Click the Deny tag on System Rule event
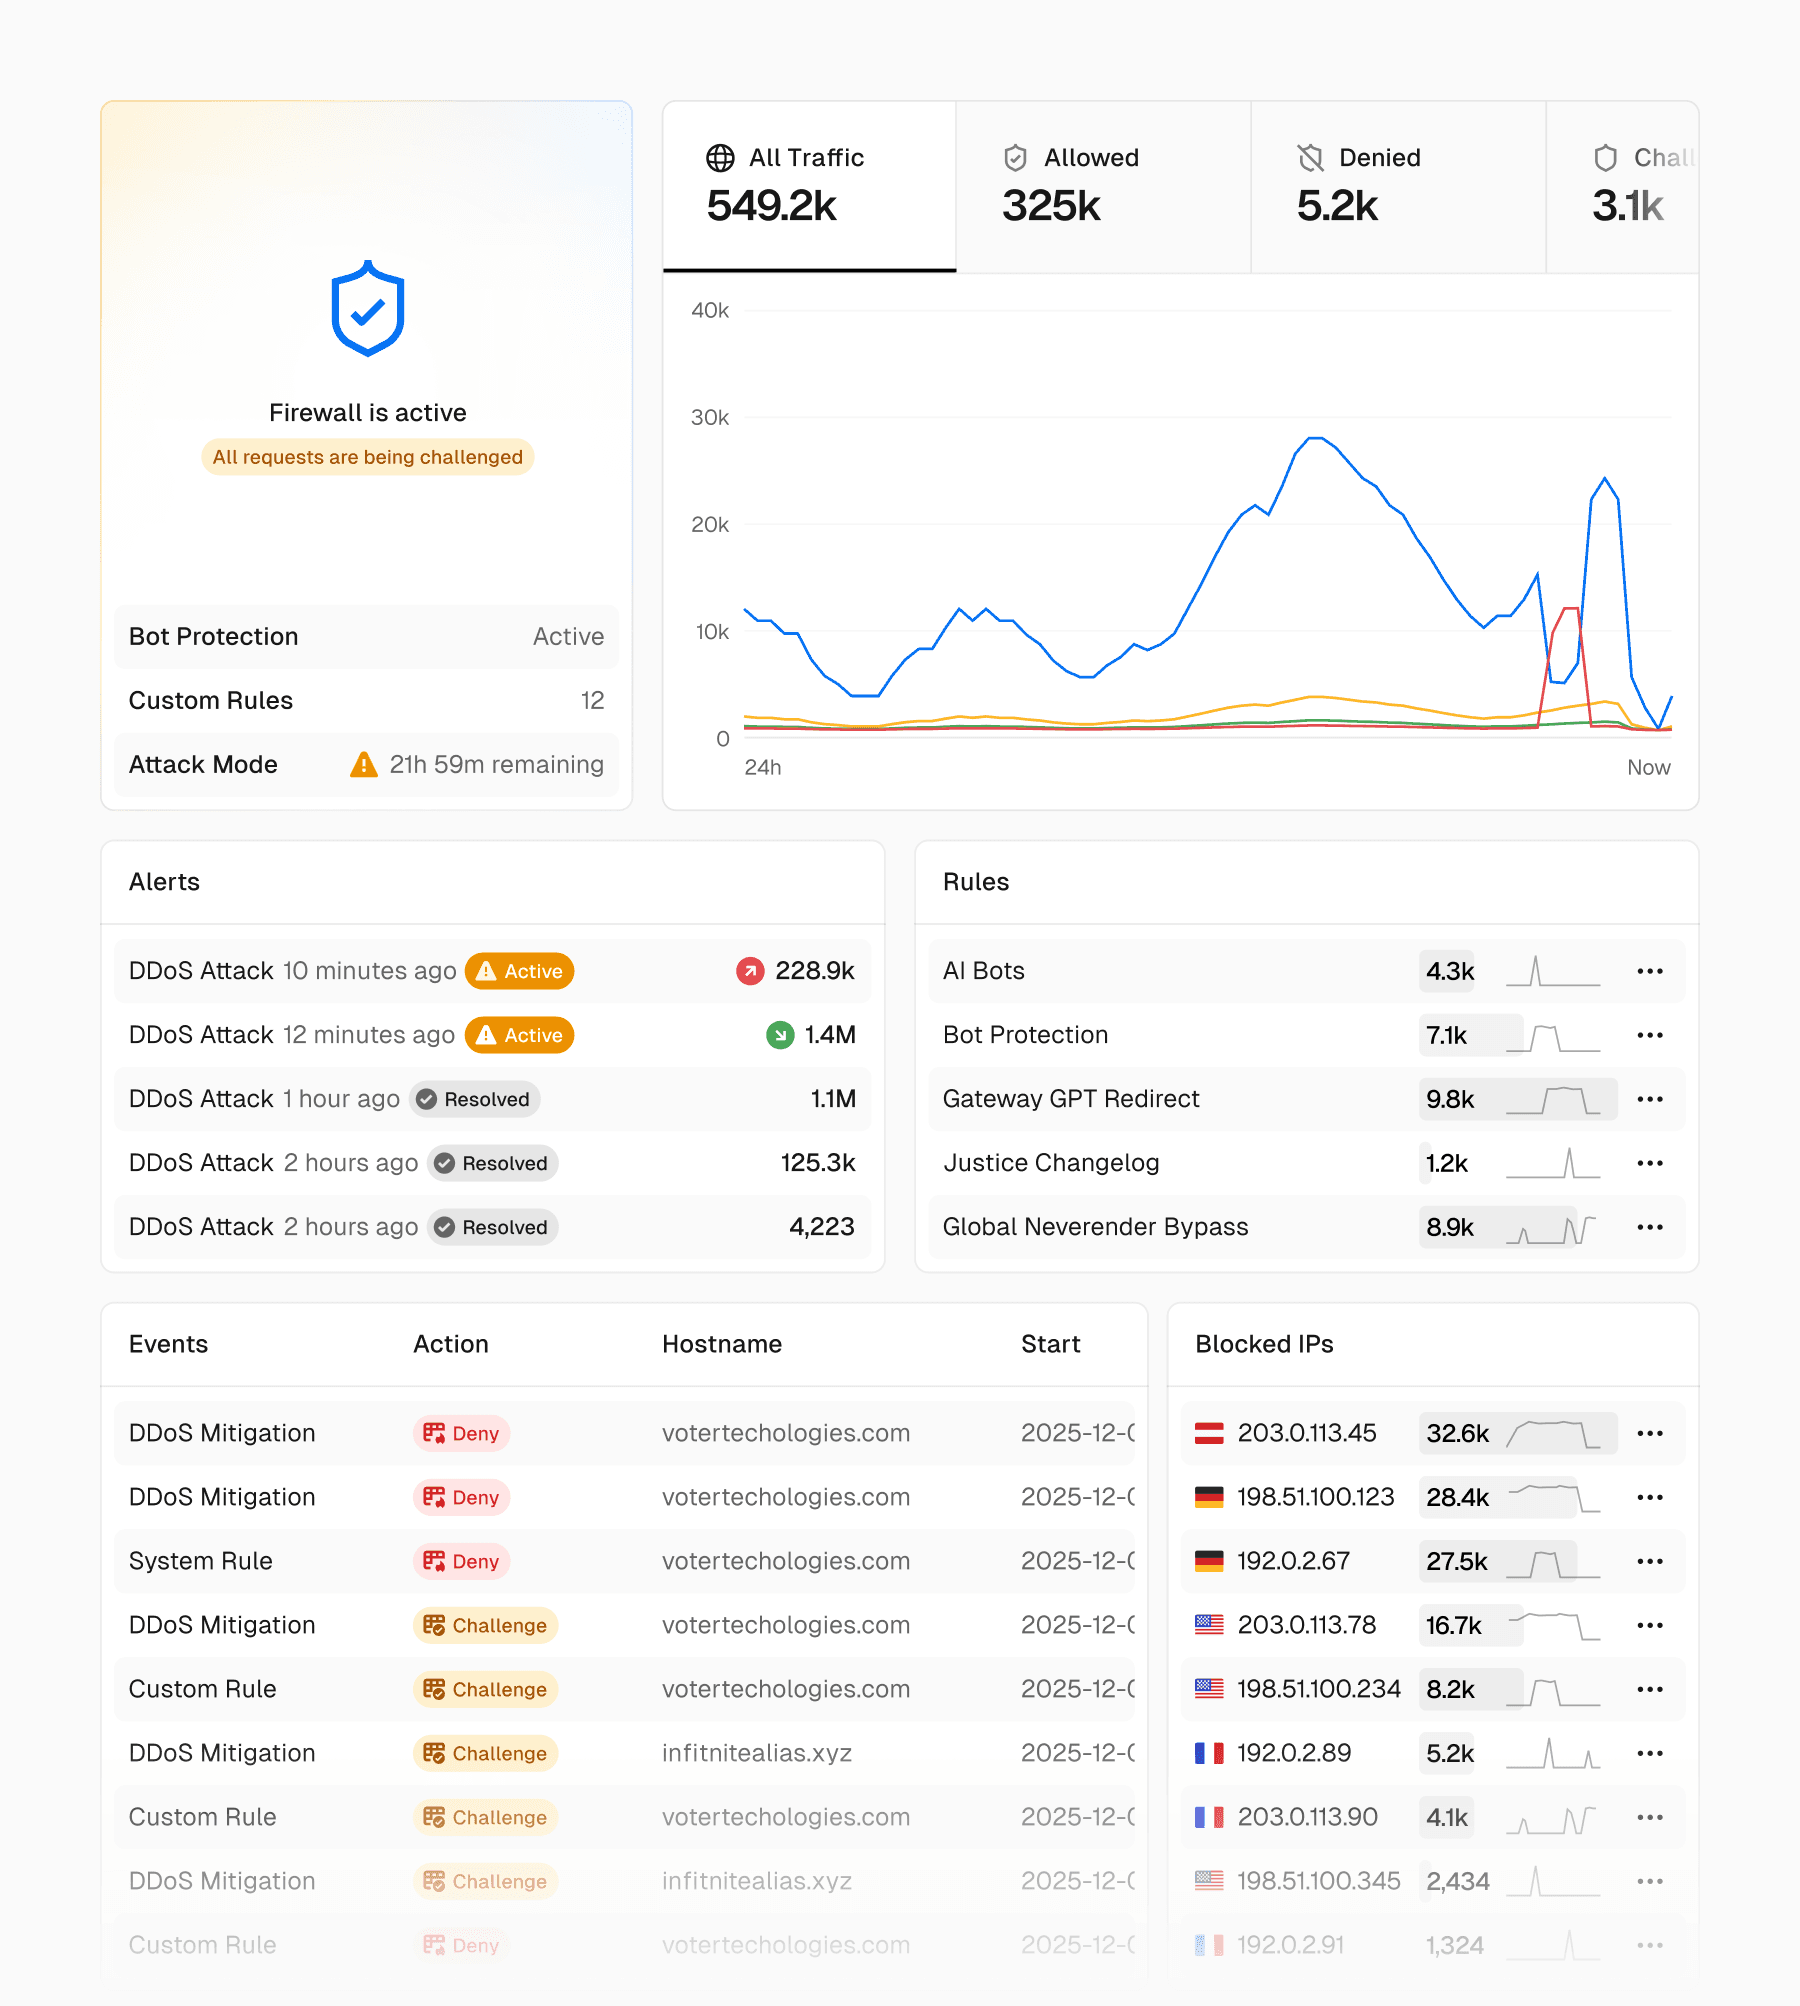 click(x=461, y=1561)
